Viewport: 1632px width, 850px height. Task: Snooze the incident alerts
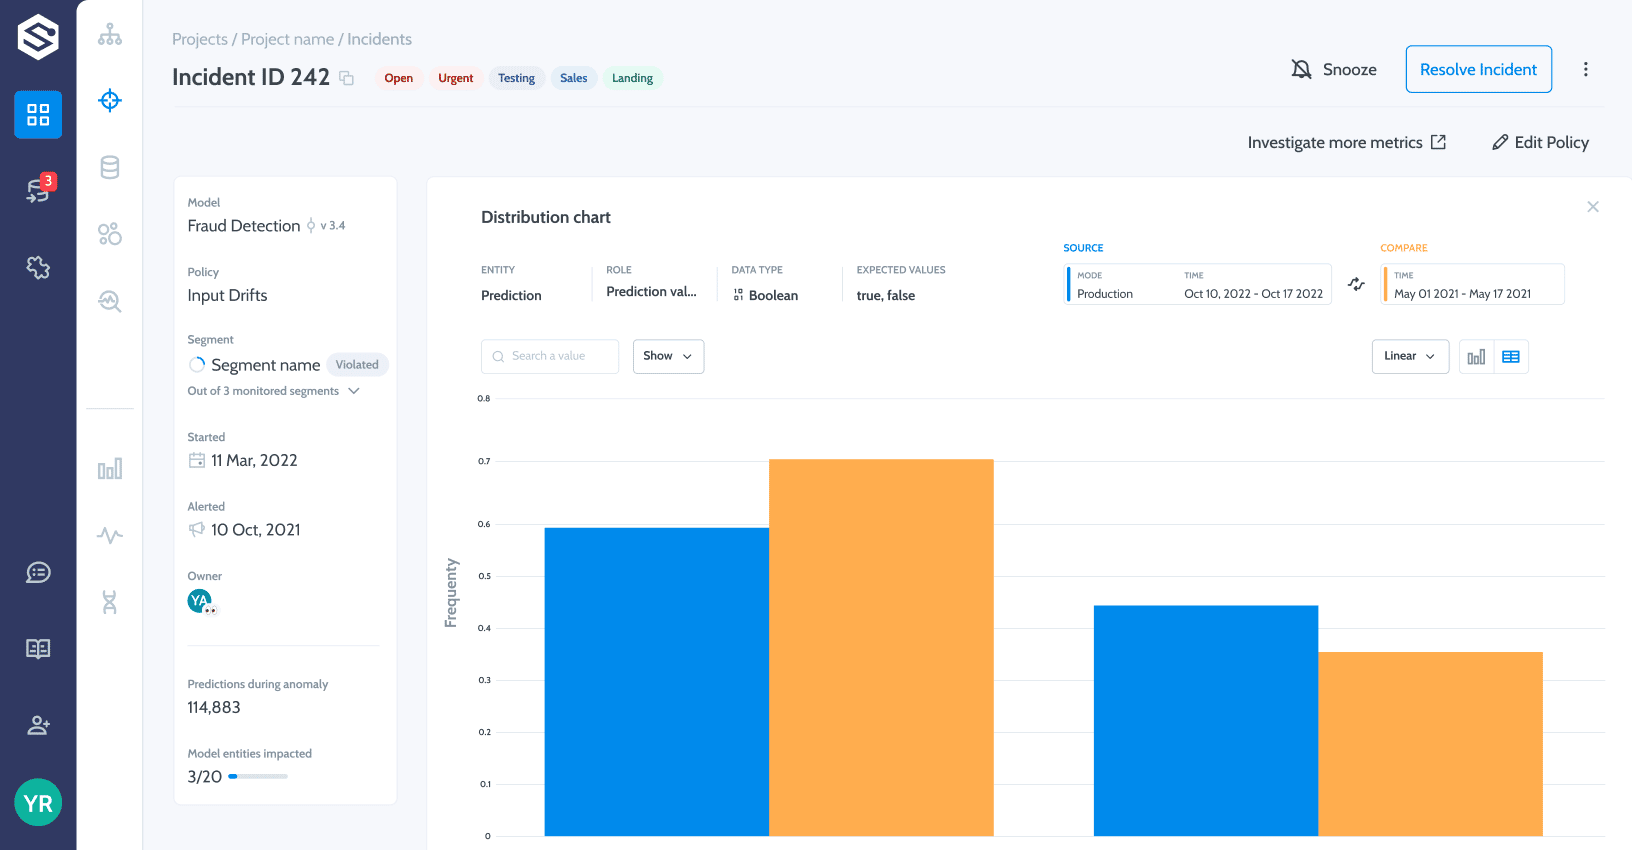(x=1334, y=69)
